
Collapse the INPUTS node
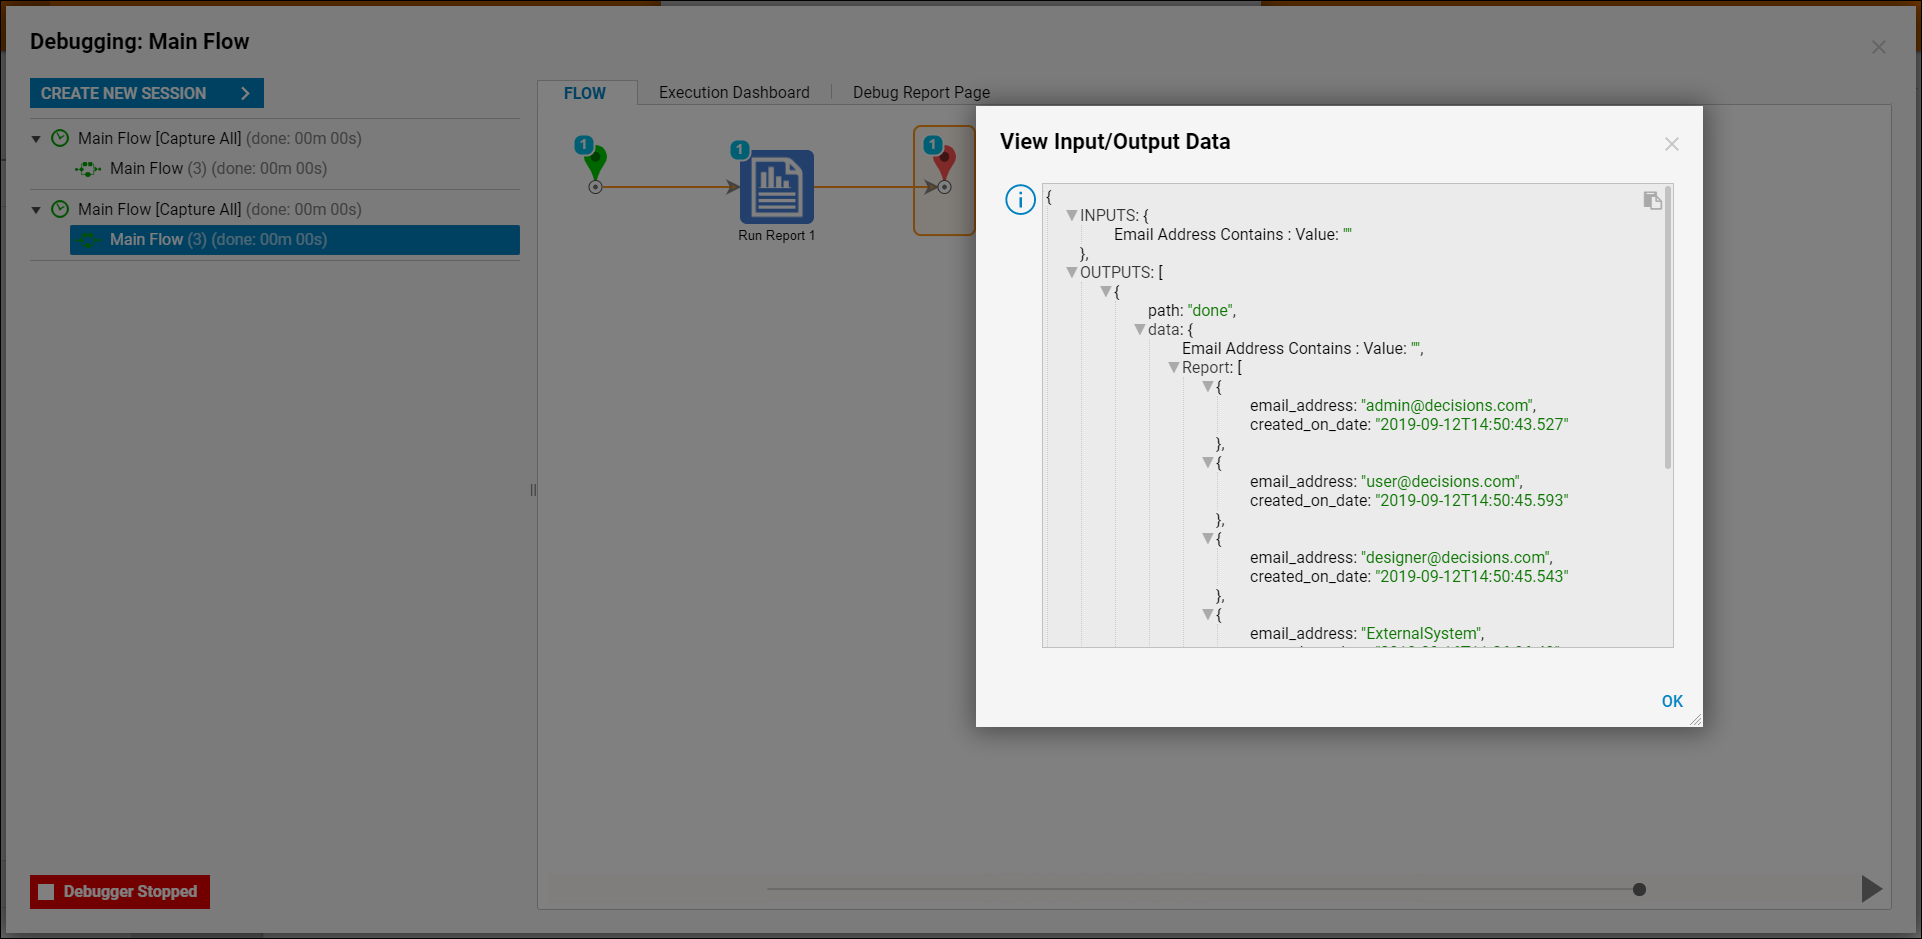pyautogui.click(x=1072, y=215)
